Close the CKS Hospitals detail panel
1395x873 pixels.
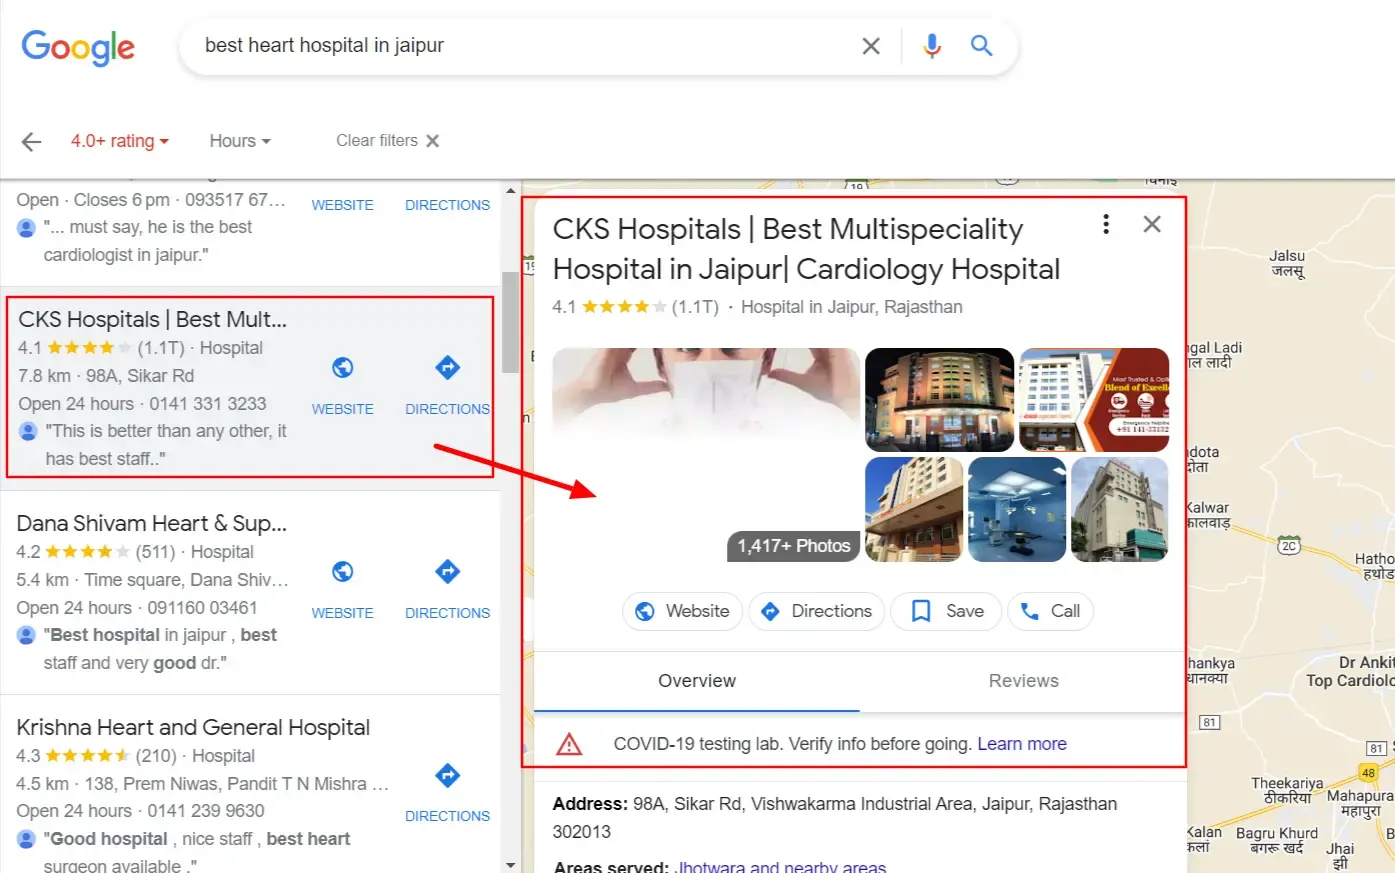[1152, 224]
